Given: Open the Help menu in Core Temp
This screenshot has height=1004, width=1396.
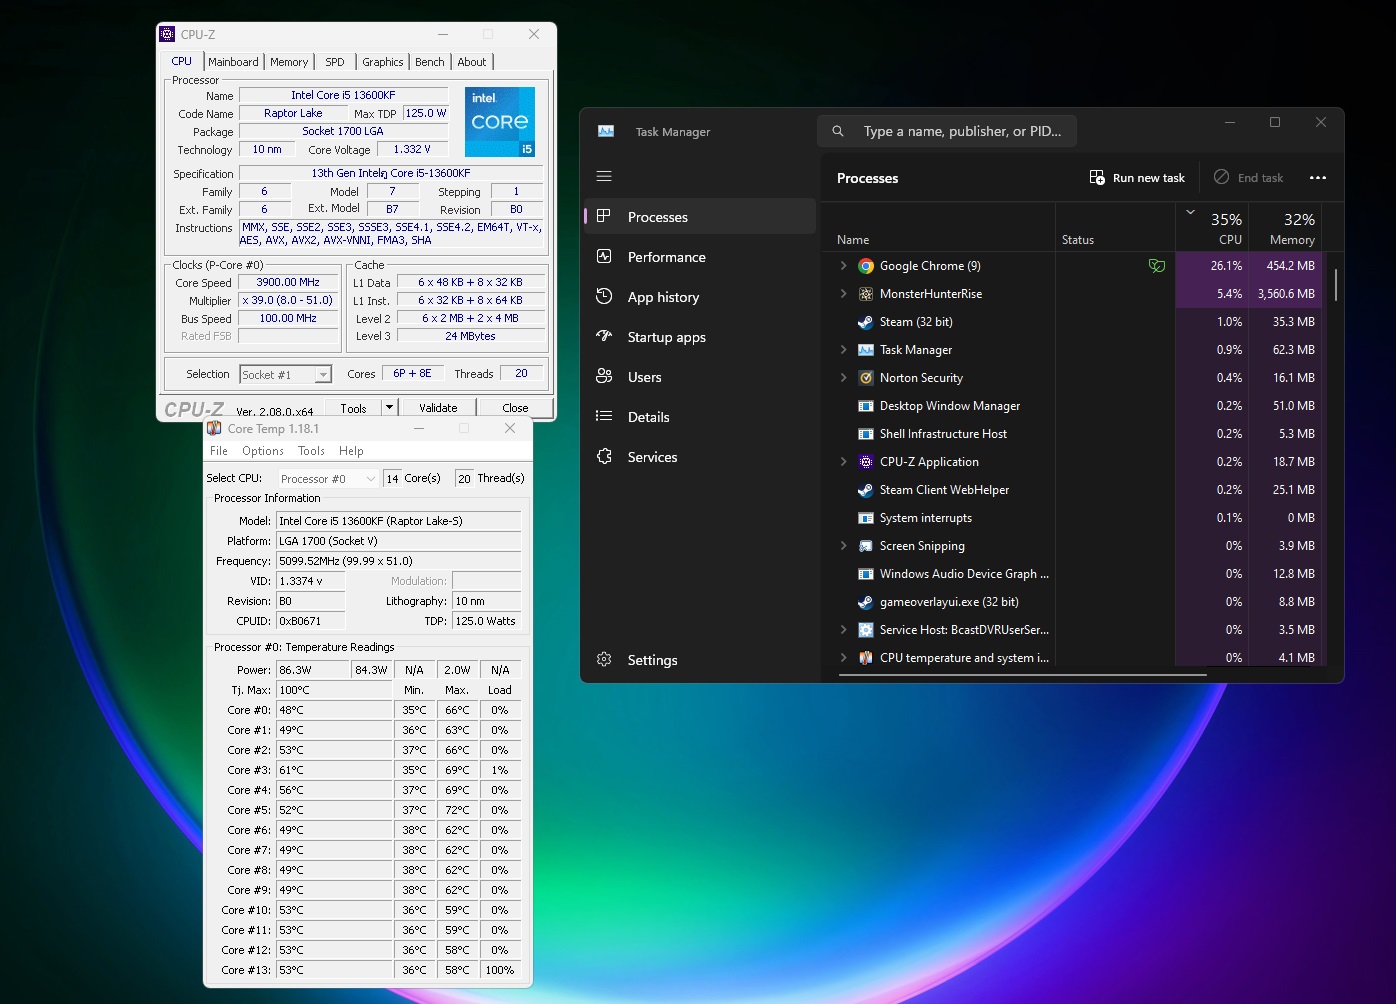Looking at the screenshot, I should tap(351, 451).
